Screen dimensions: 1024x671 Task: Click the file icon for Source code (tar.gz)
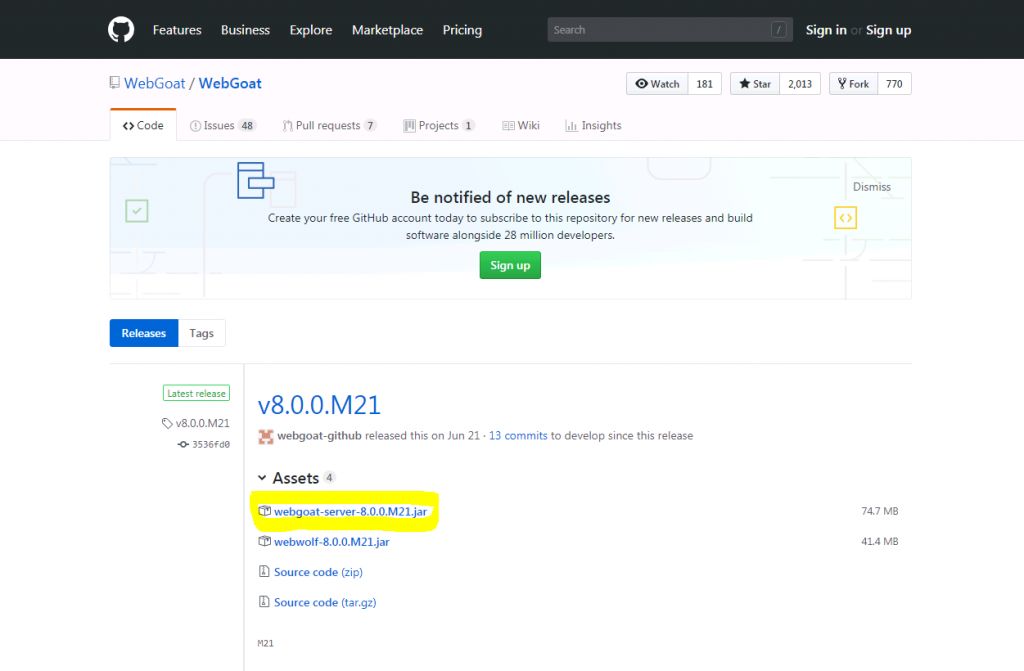pos(264,601)
